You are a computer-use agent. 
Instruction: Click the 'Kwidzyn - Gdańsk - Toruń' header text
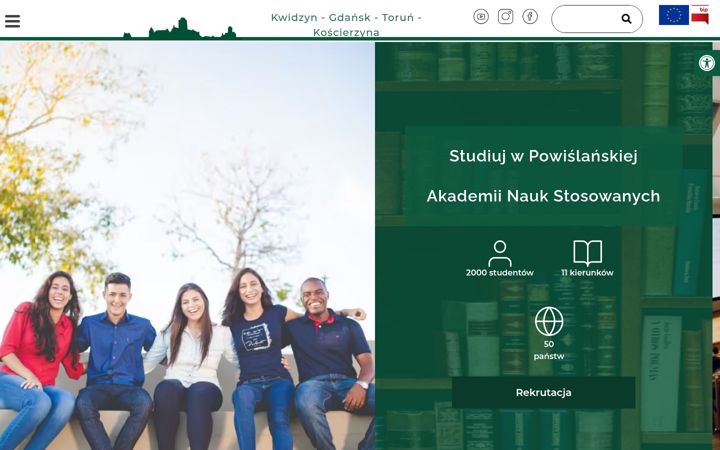coord(346,17)
